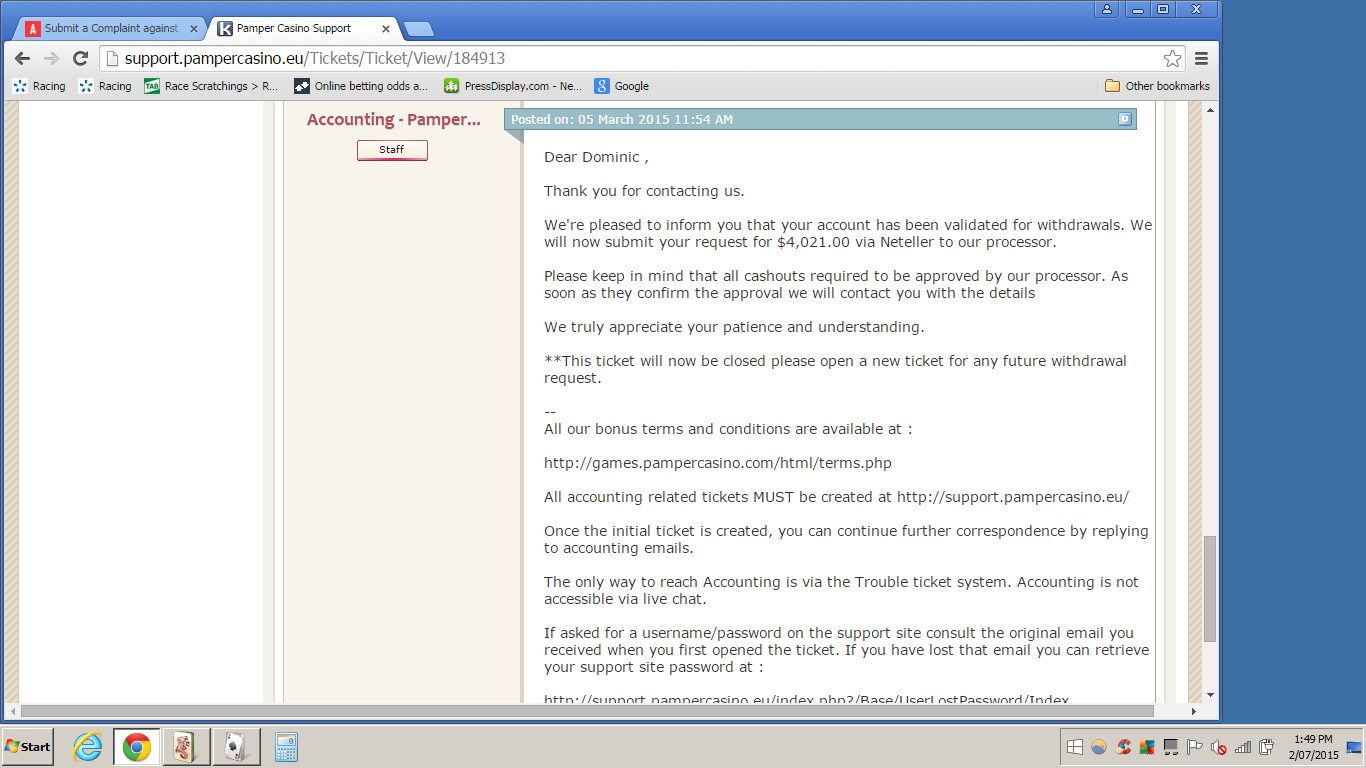This screenshot has width=1366, height=768.
Task: Click the 'Dear Dominic ,' greeting text
Action: click(x=596, y=157)
